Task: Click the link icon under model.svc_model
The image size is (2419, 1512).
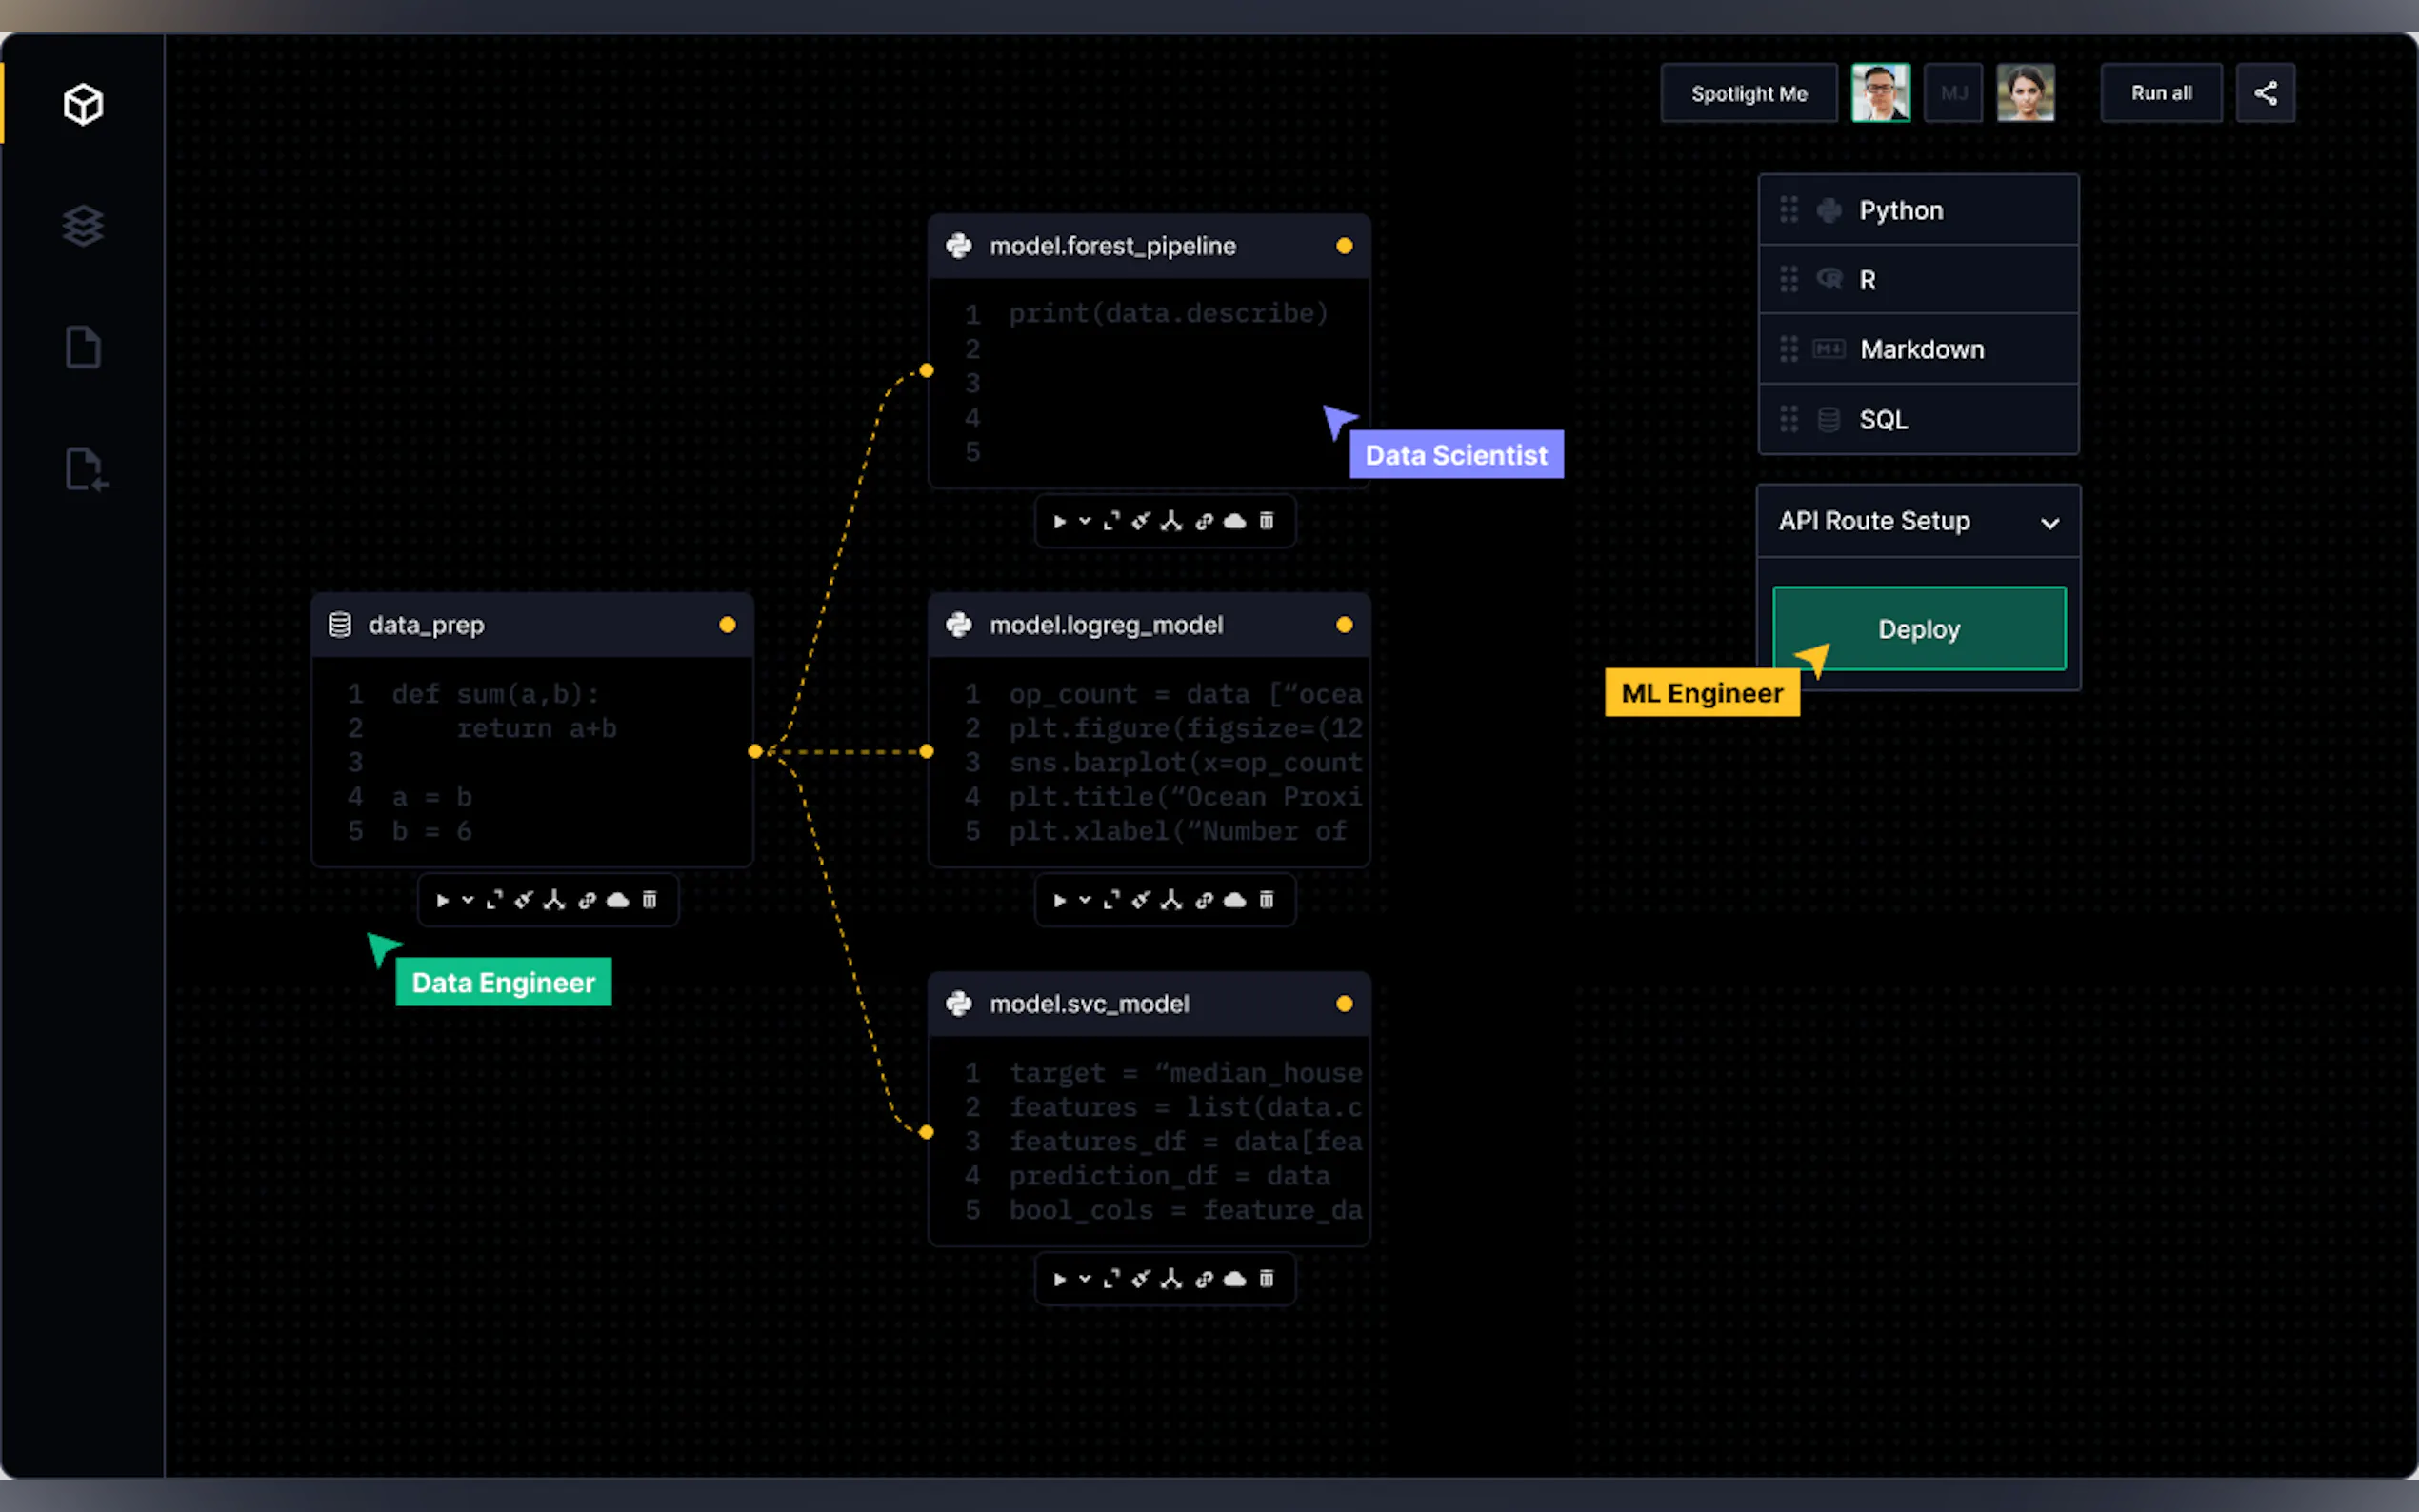Action: point(1204,1279)
